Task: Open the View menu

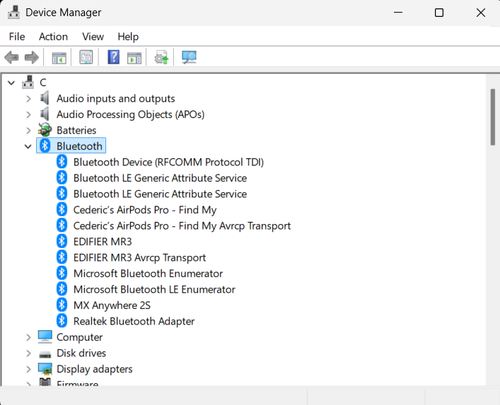Action: [x=93, y=36]
